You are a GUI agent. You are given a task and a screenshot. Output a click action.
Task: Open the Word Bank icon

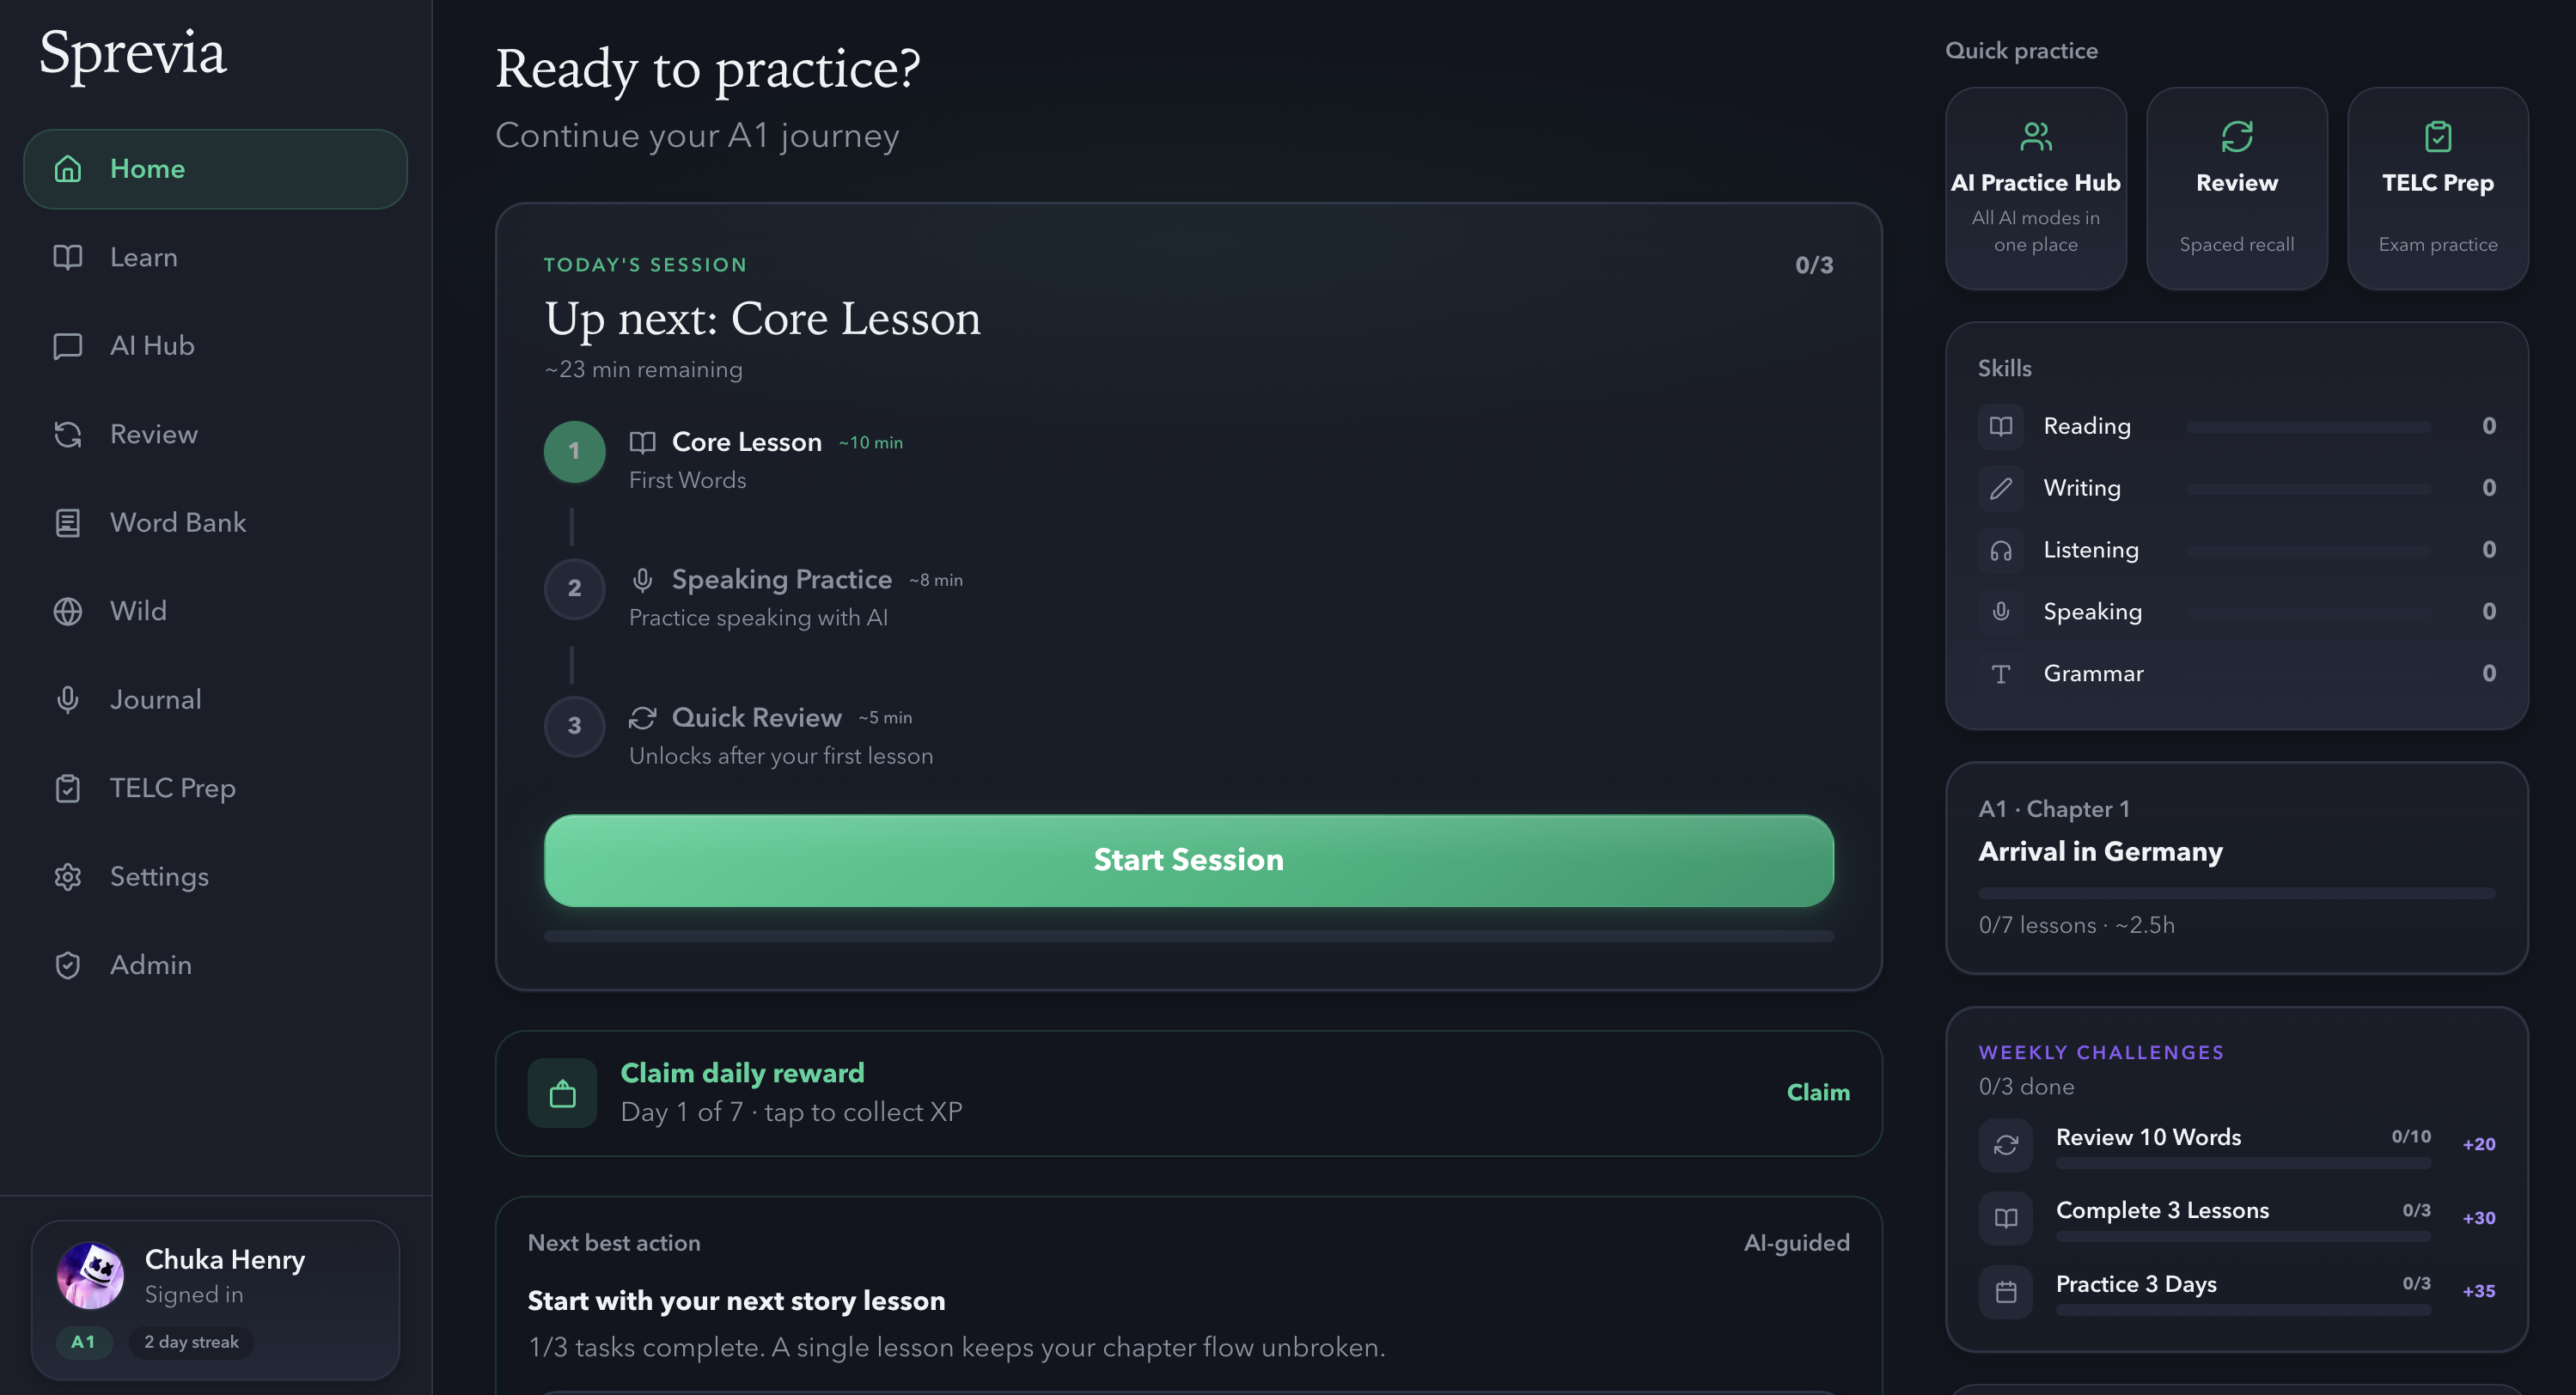67,522
